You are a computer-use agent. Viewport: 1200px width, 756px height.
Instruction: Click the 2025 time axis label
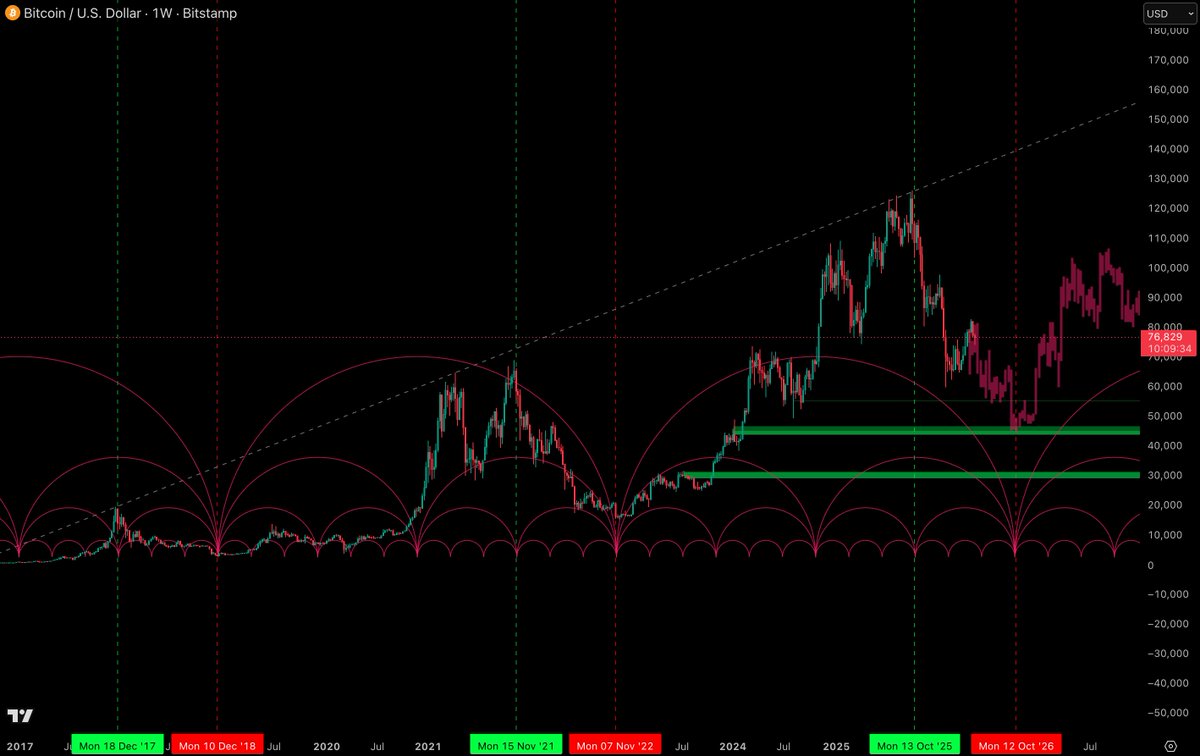(x=836, y=746)
